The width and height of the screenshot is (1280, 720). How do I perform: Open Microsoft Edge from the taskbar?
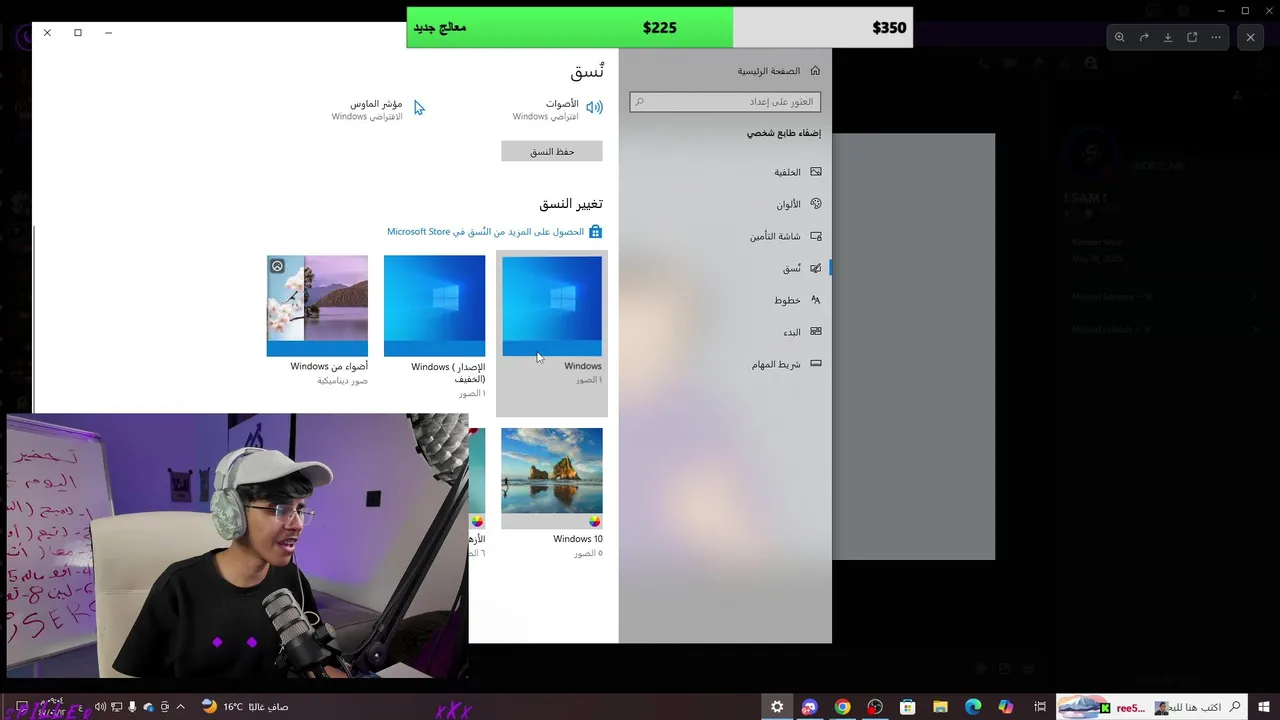(x=973, y=707)
